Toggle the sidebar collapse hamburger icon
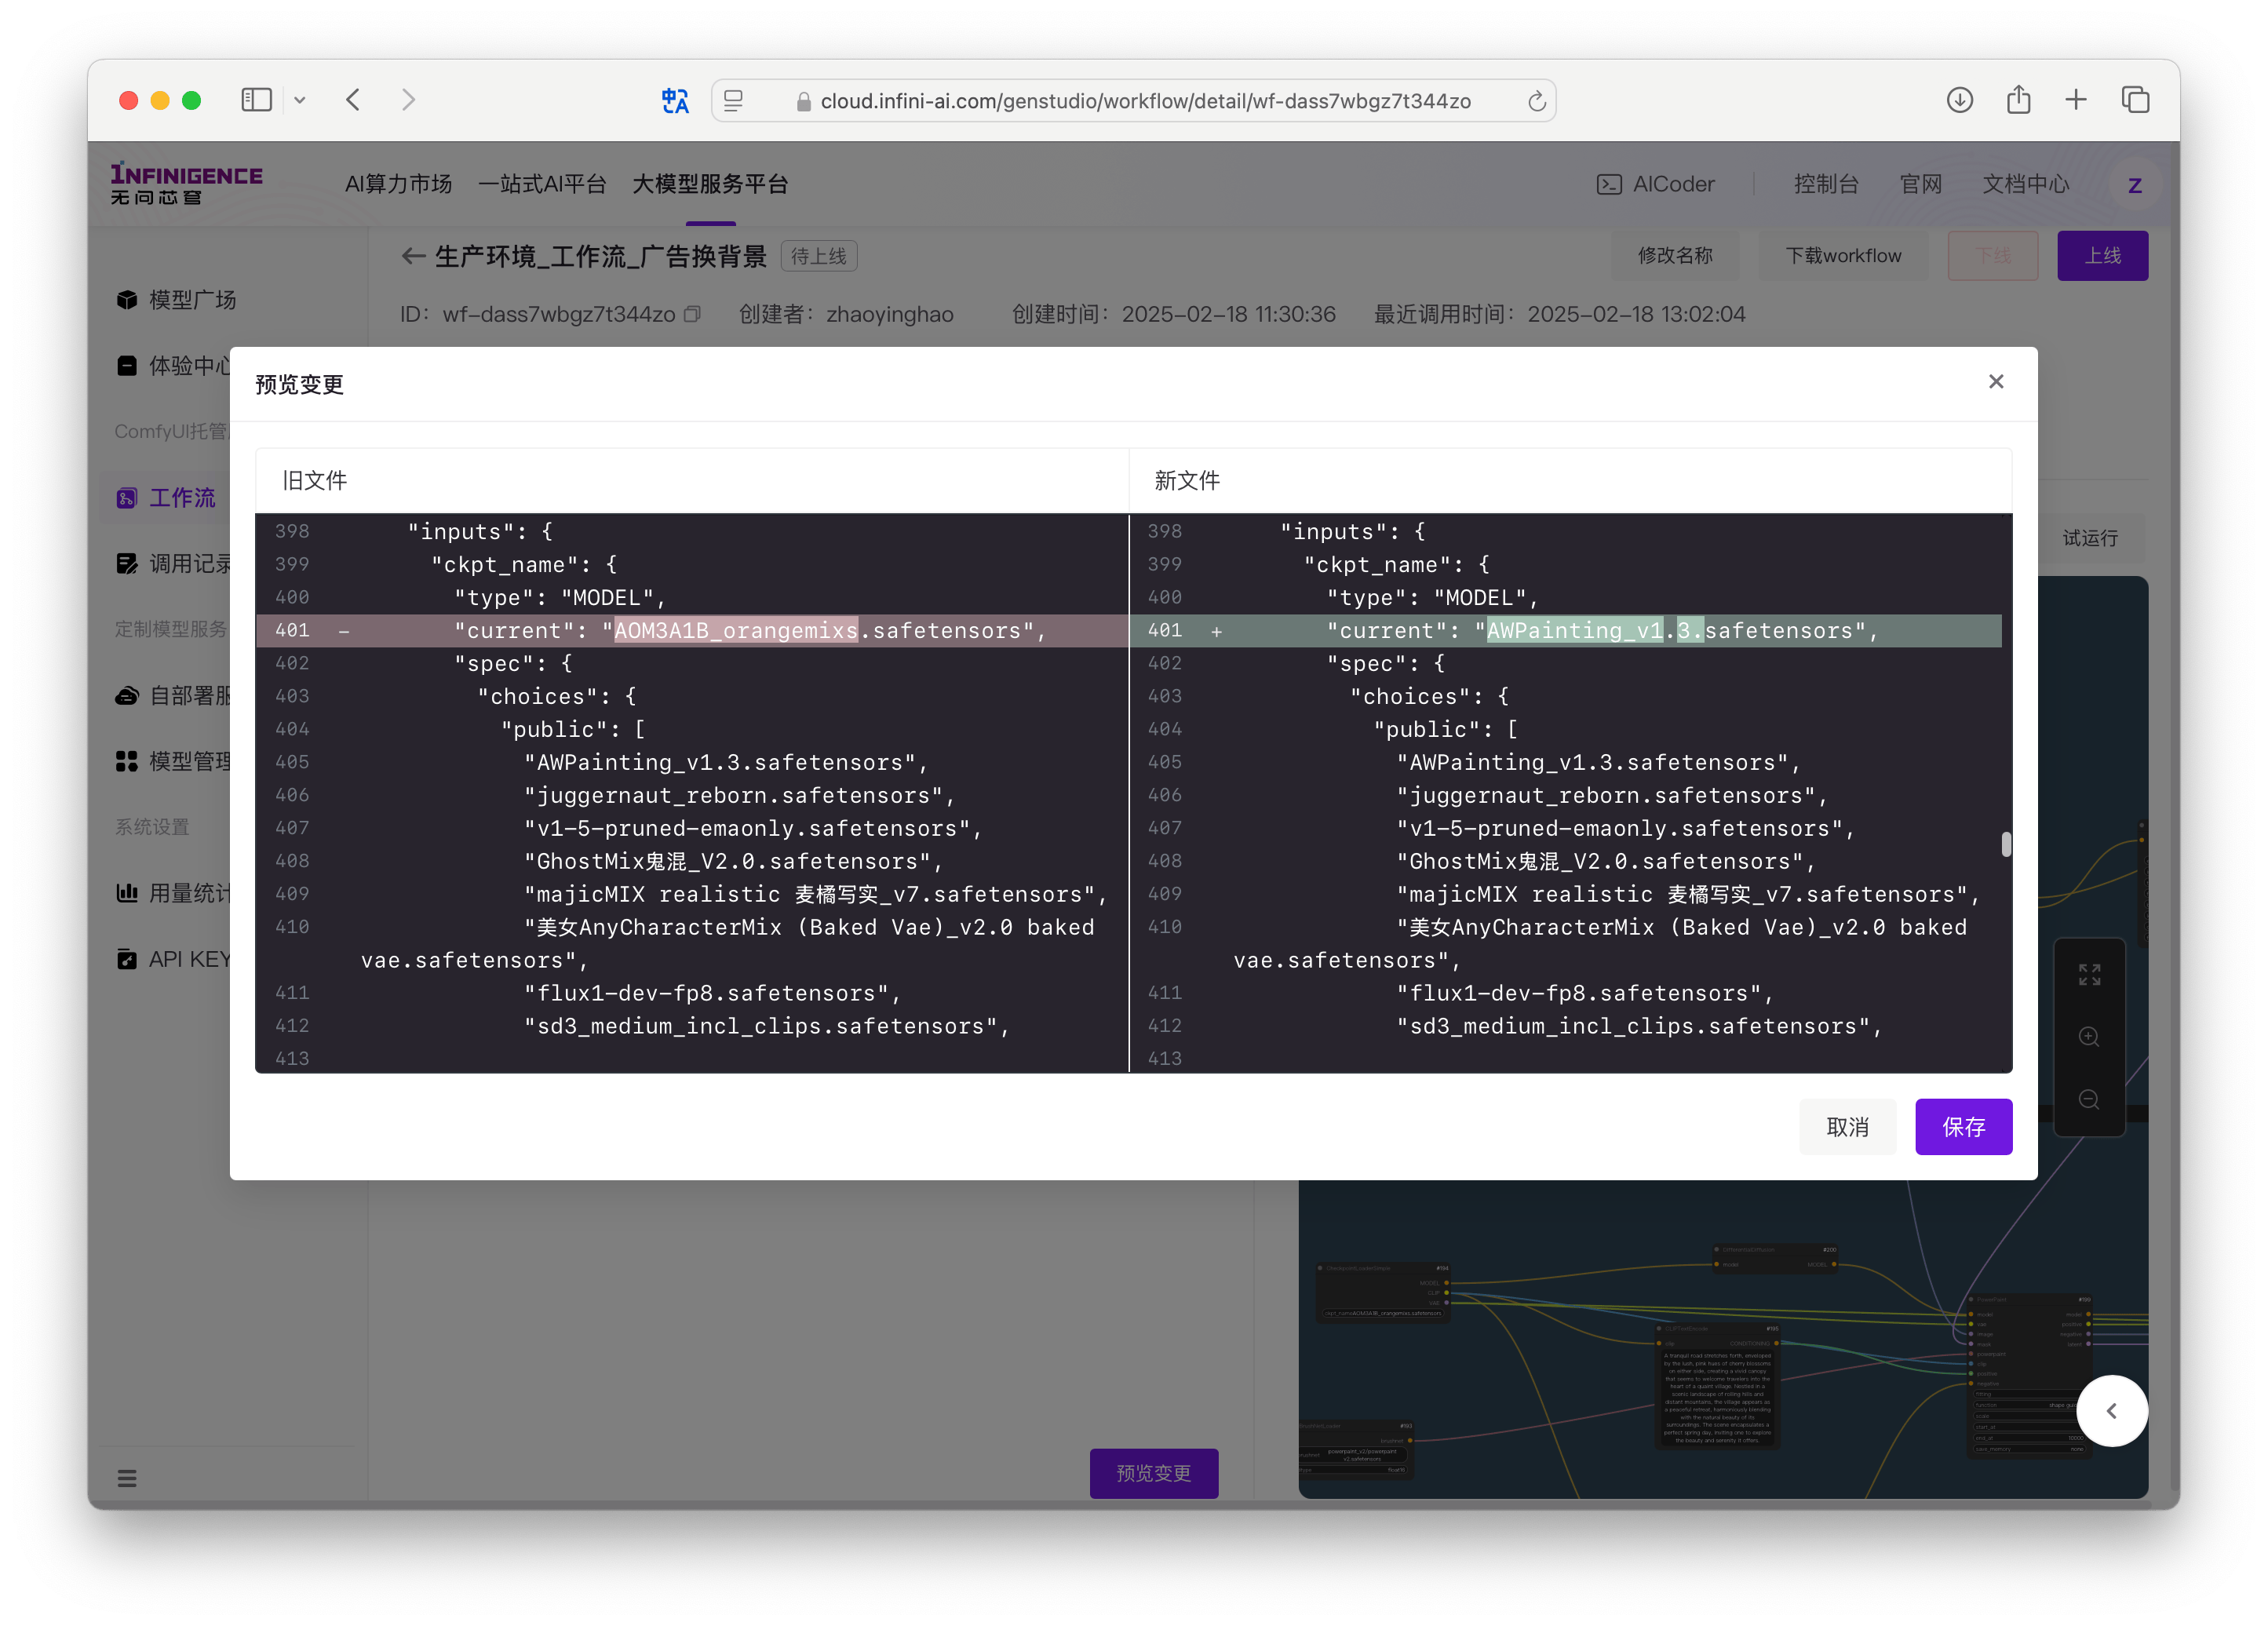 tap(127, 1478)
